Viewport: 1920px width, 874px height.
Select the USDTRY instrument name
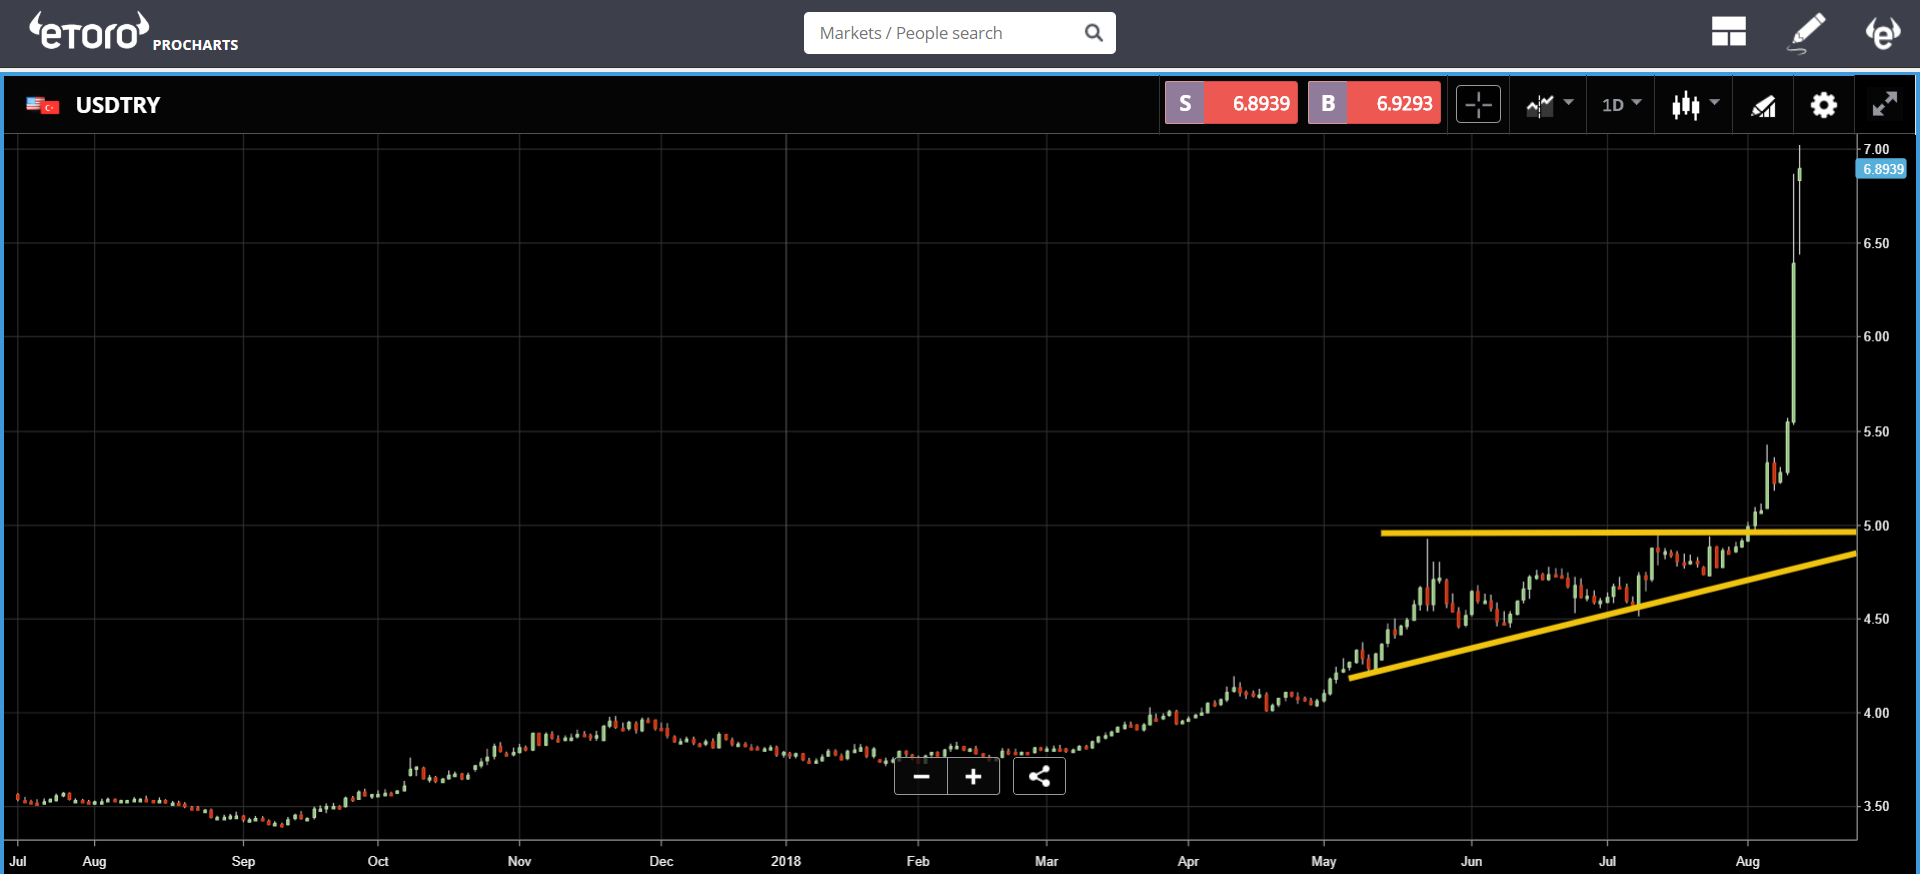pos(118,105)
